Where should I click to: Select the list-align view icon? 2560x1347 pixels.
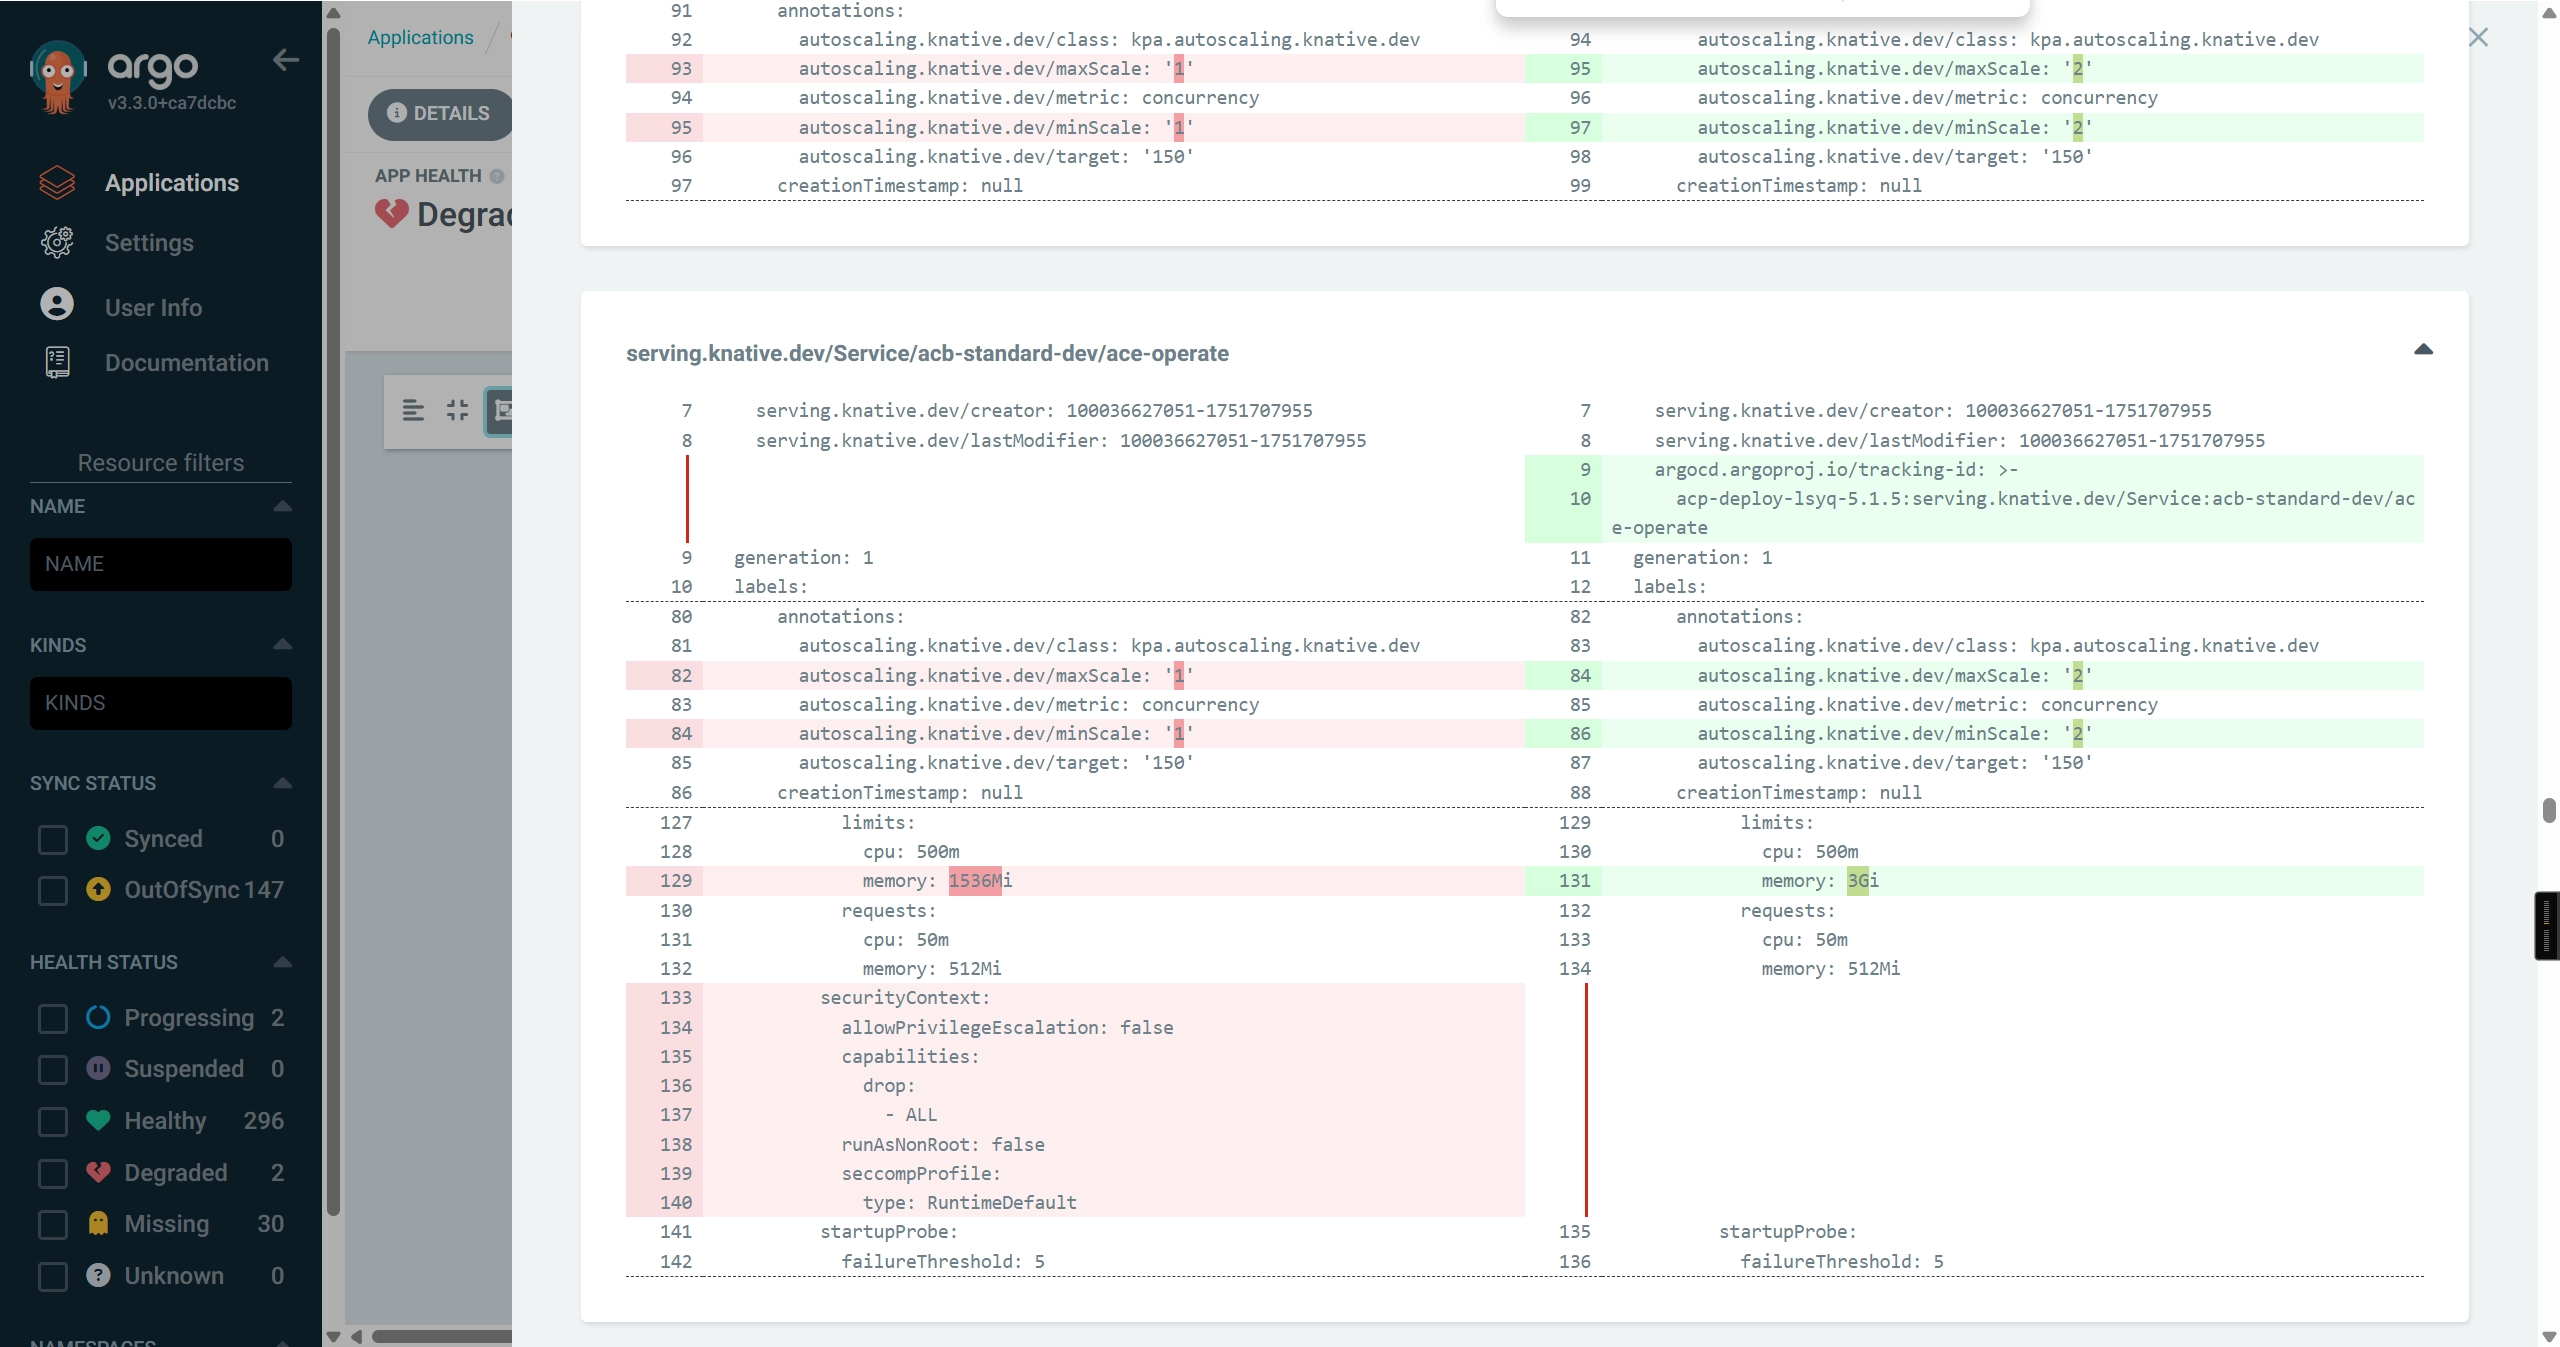pyautogui.click(x=413, y=410)
